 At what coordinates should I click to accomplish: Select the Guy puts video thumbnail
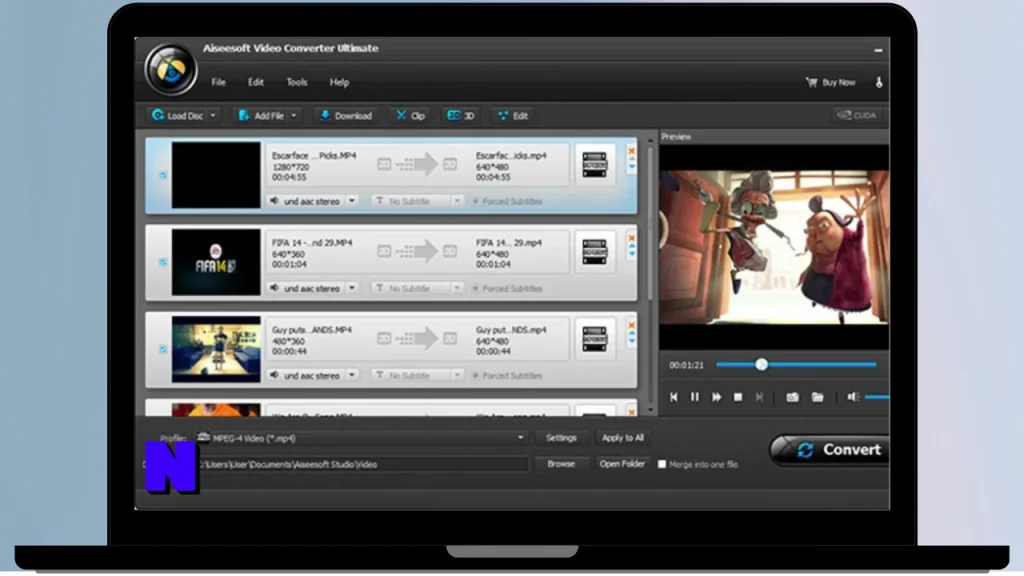(x=216, y=349)
